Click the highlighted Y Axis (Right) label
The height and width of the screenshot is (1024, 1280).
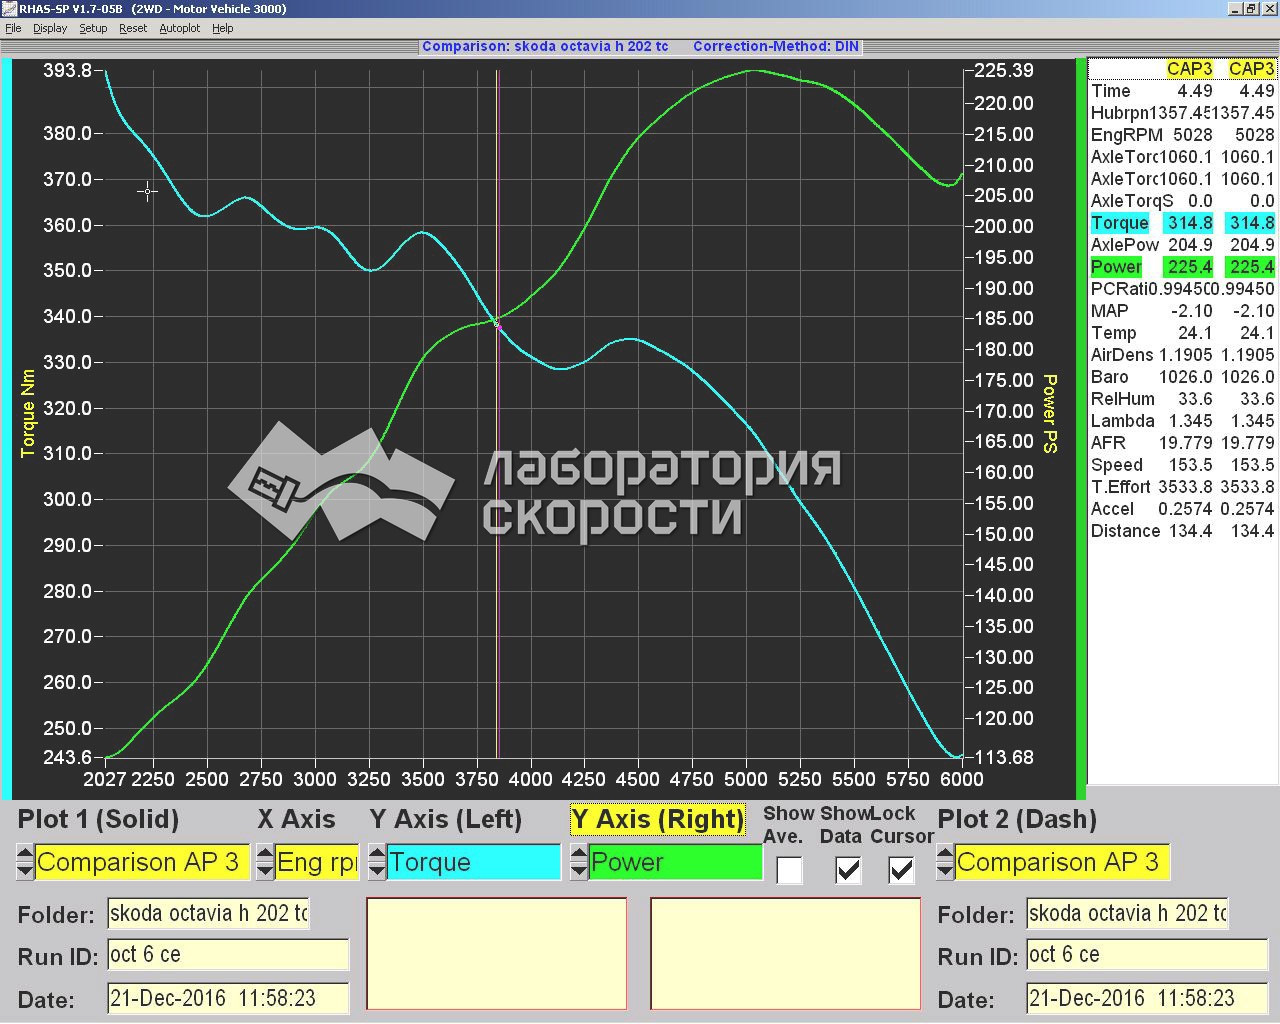(658, 819)
